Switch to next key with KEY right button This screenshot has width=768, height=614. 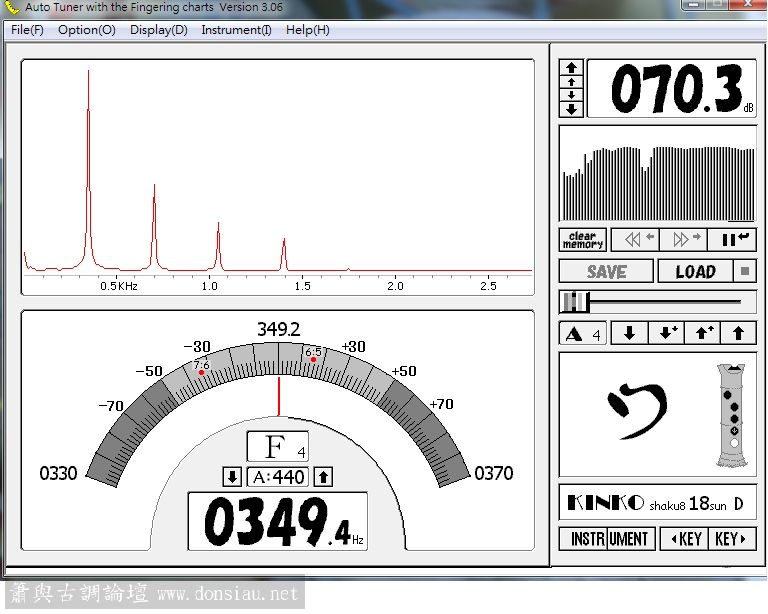pyautogui.click(x=733, y=539)
